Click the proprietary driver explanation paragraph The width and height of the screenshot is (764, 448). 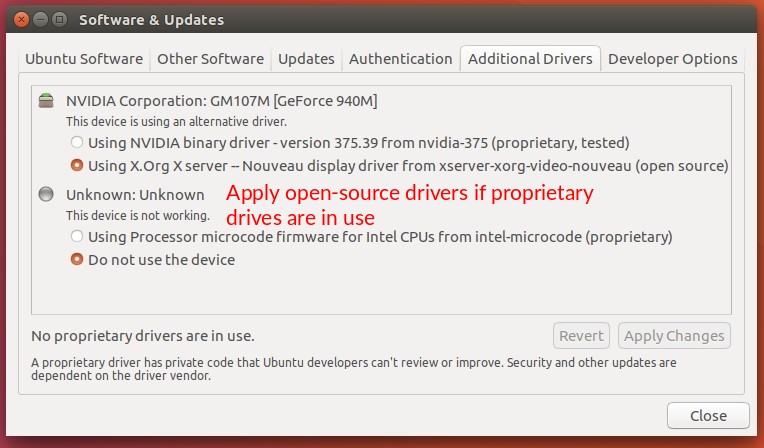354,369
